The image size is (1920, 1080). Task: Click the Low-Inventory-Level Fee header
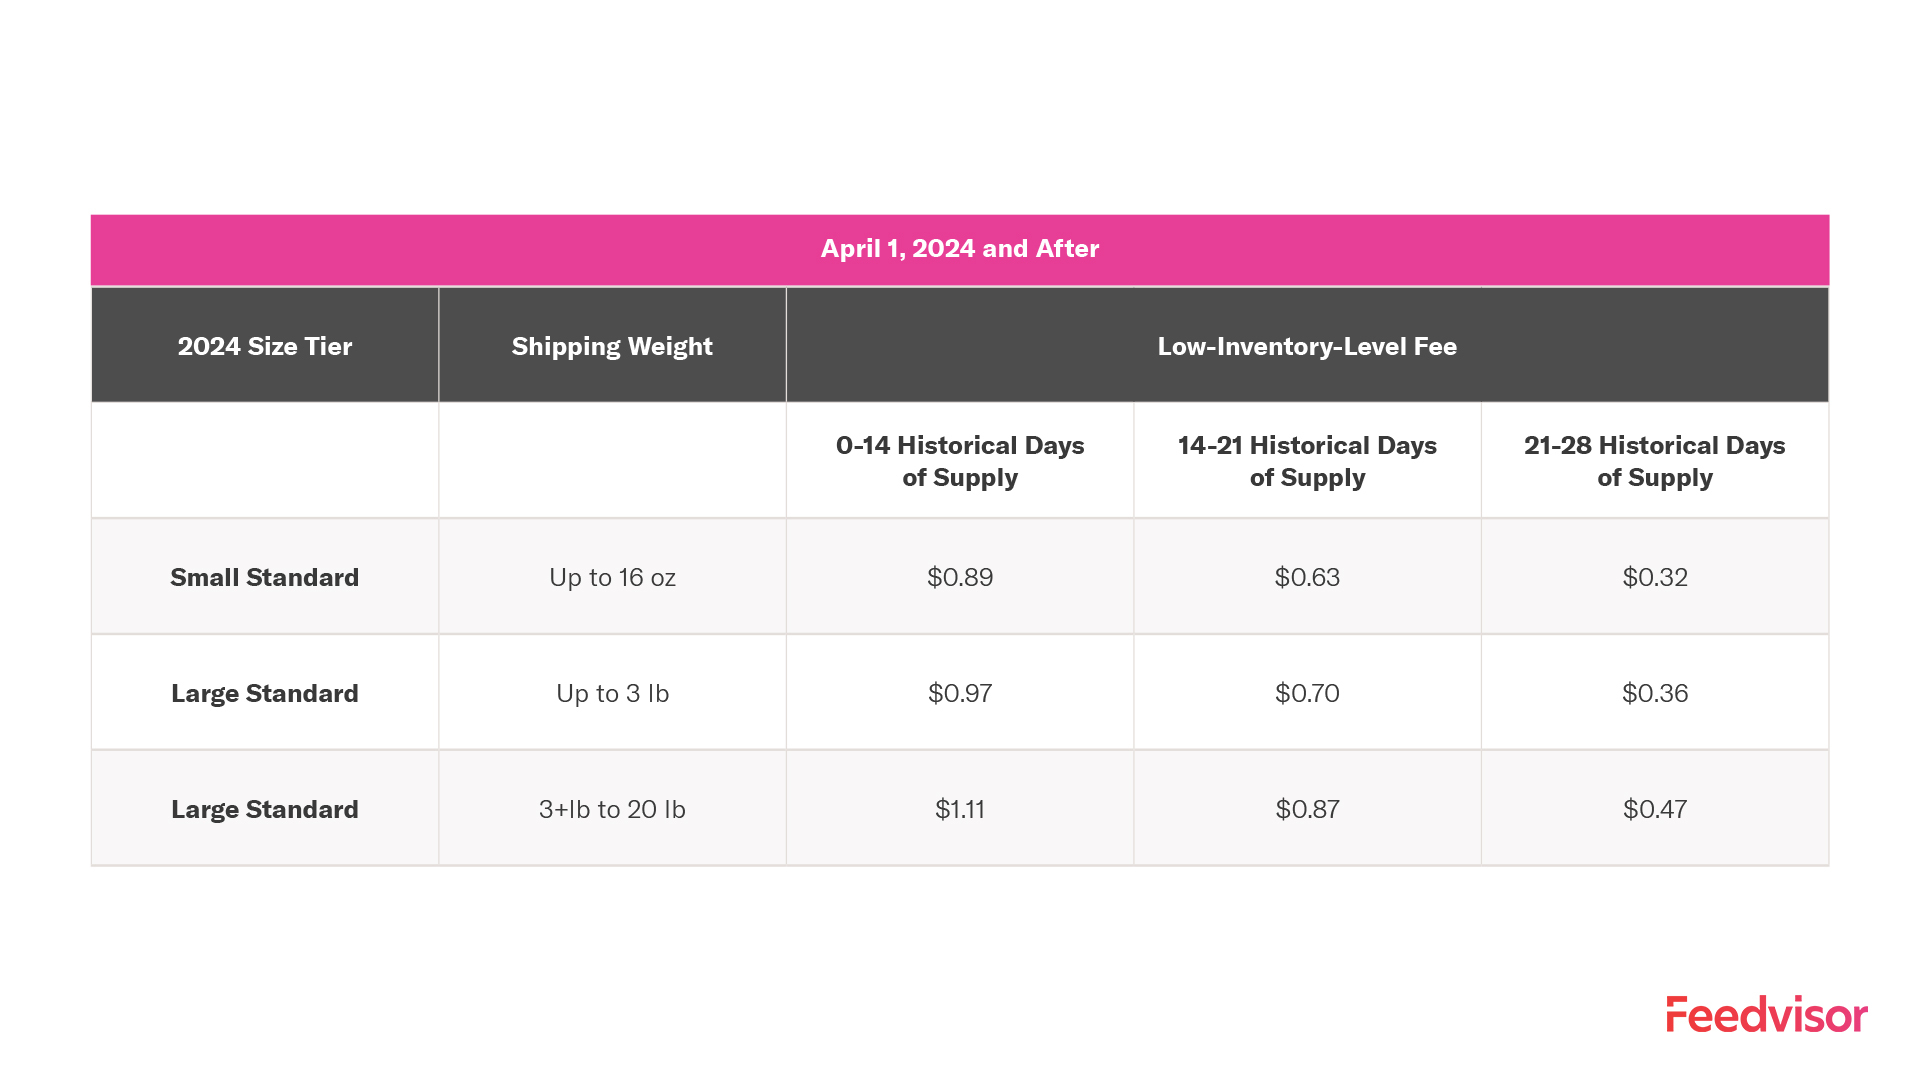click(1307, 346)
